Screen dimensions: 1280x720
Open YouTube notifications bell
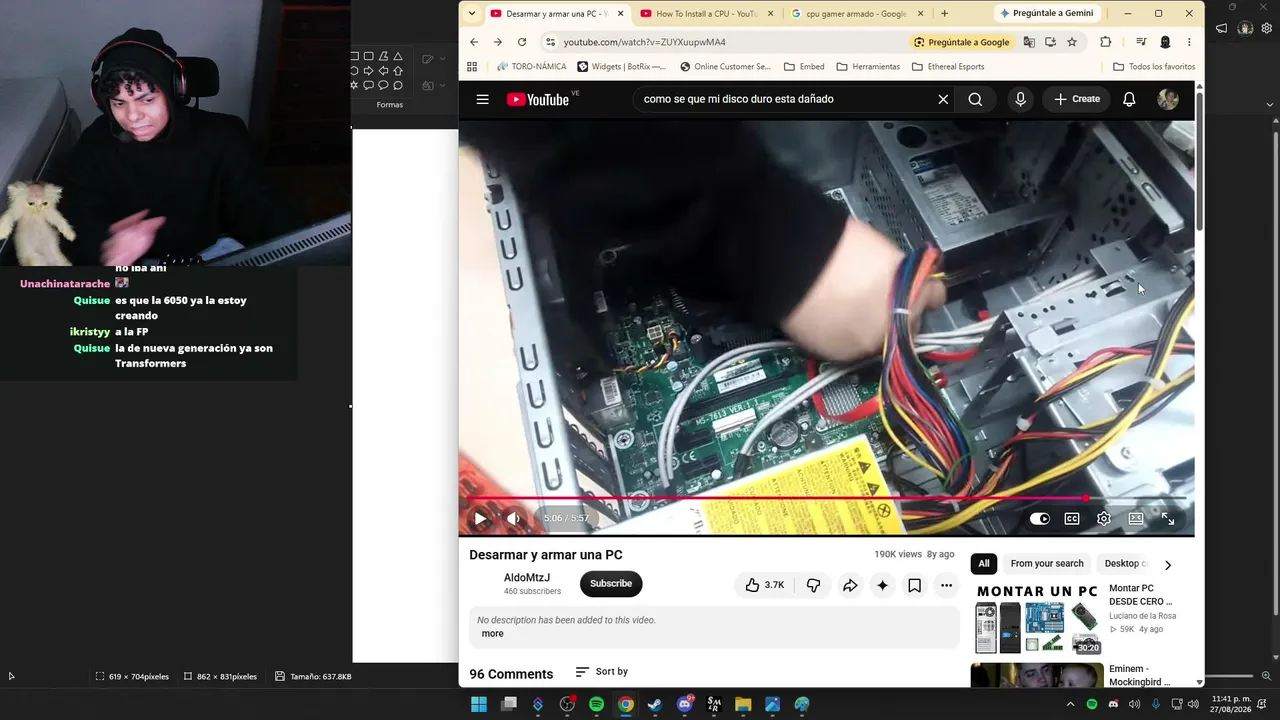tap(1129, 99)
